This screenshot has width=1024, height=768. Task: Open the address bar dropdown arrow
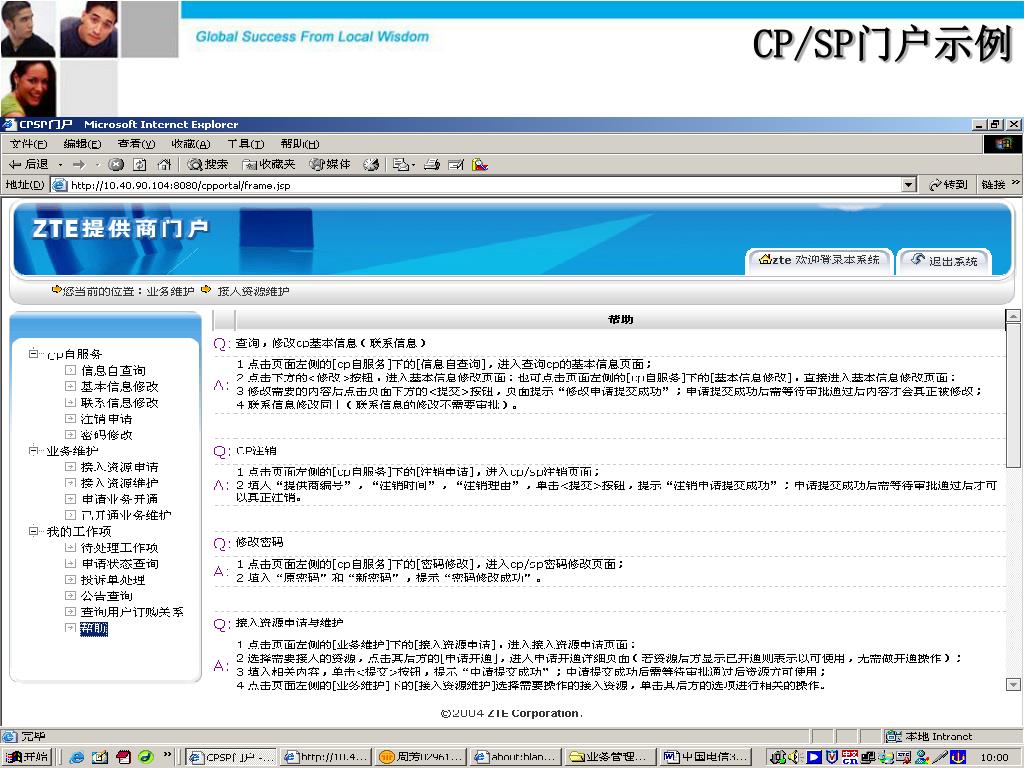(x=908, y=185)
